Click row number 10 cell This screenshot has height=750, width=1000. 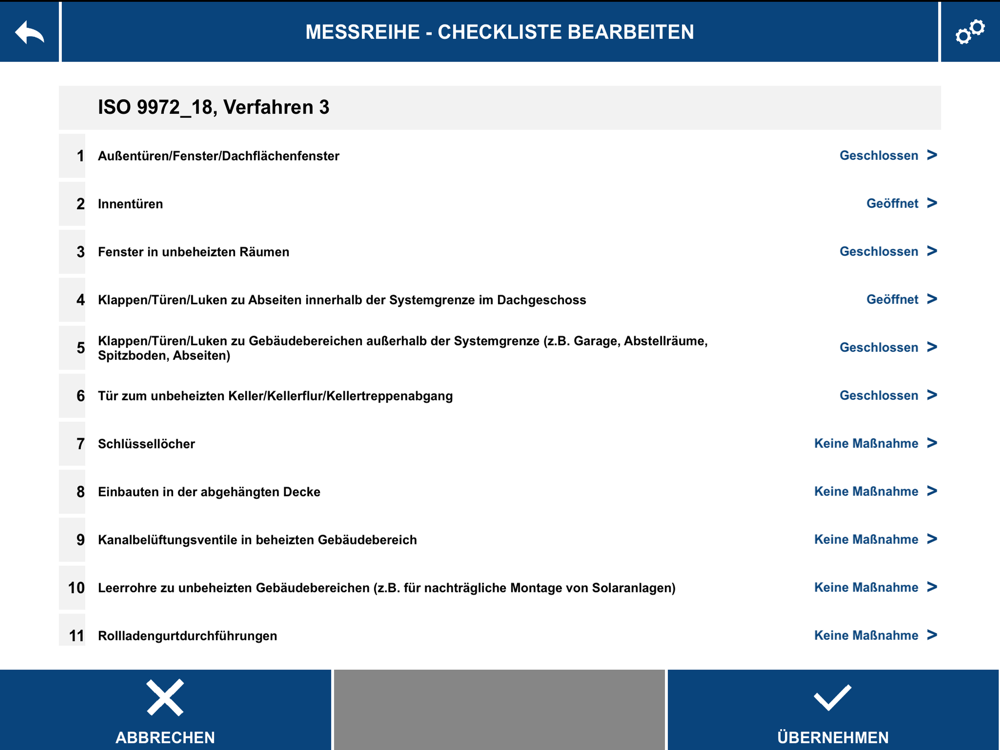coord(72,587)
